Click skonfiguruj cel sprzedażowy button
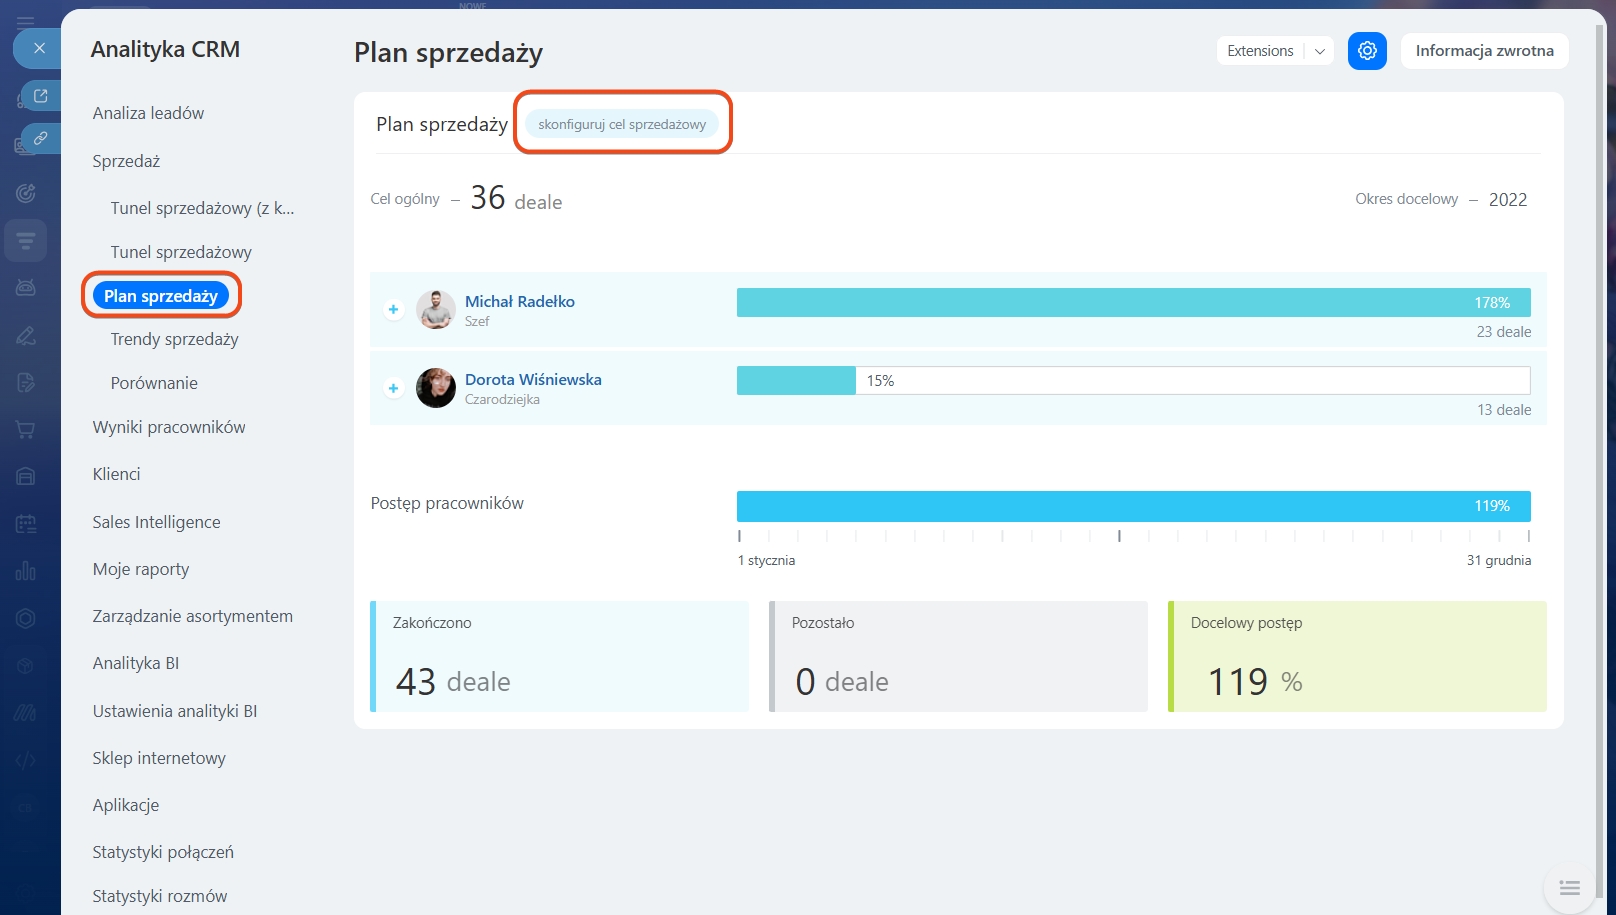Screen dimensions: 1616x915 (x=622, y=125)
